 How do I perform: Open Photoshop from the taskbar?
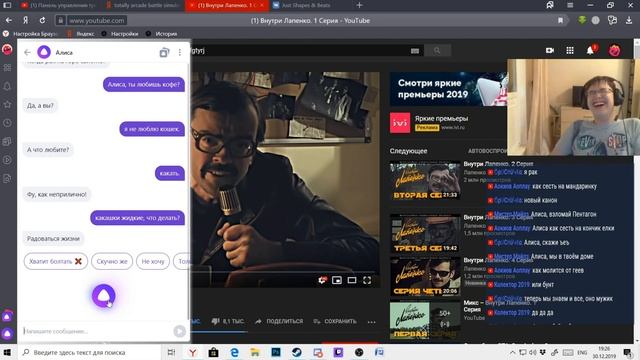tap(276, 352)
